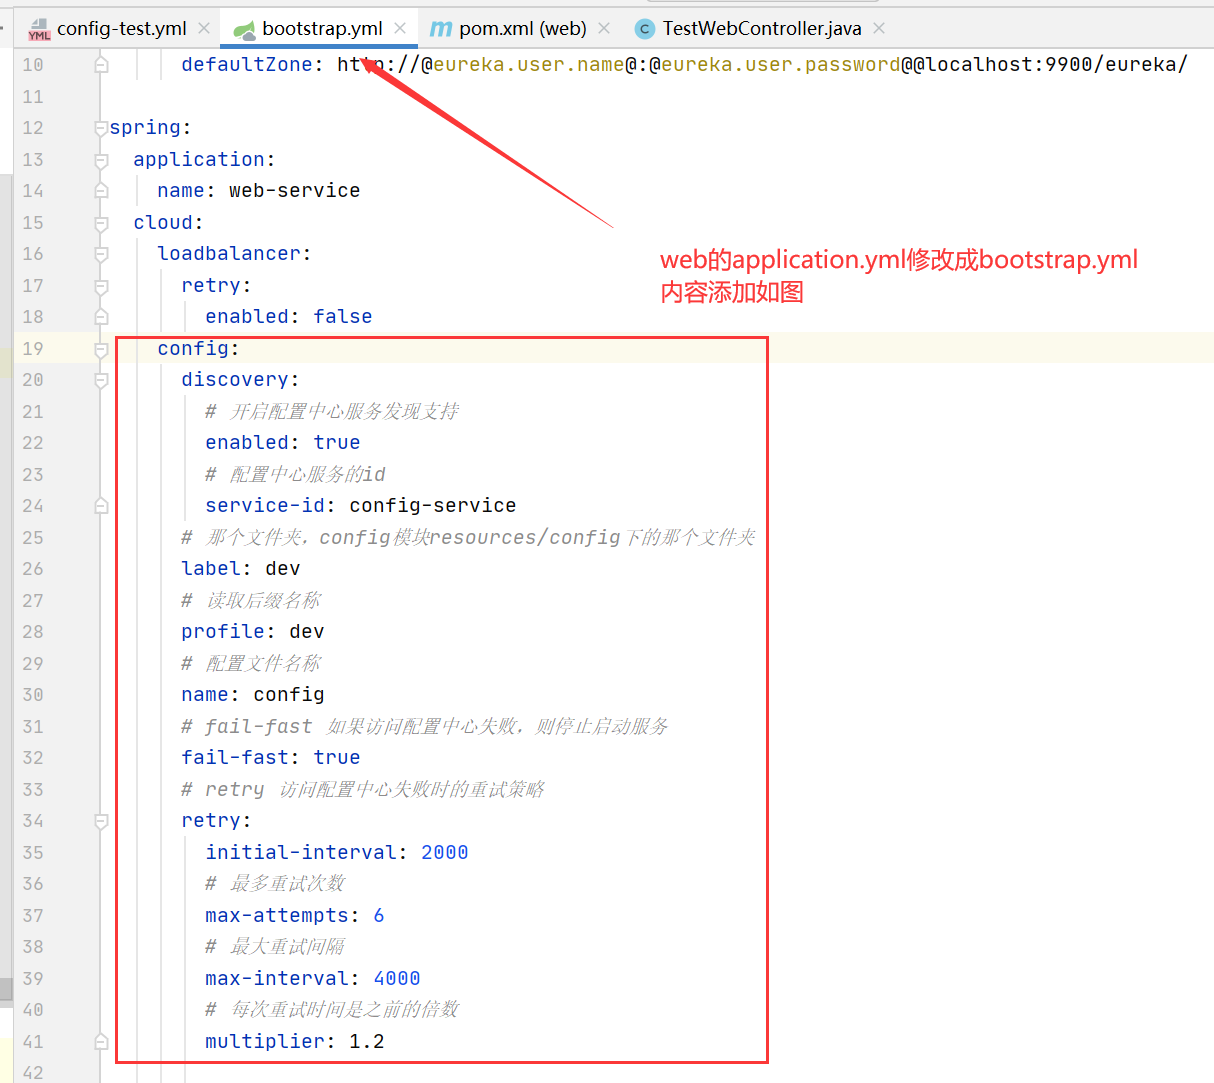Click line number 19 in the gutter

(33, 349)
